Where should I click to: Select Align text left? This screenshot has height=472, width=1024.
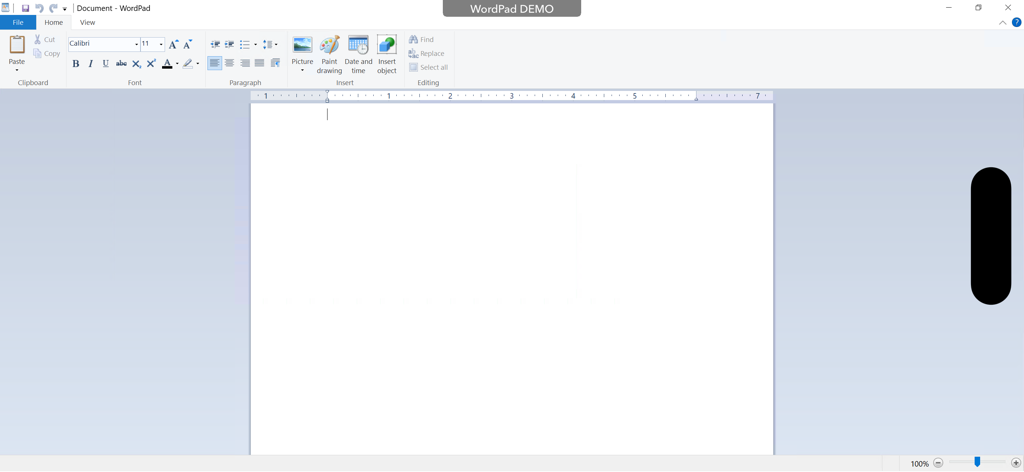coord(215,63)
